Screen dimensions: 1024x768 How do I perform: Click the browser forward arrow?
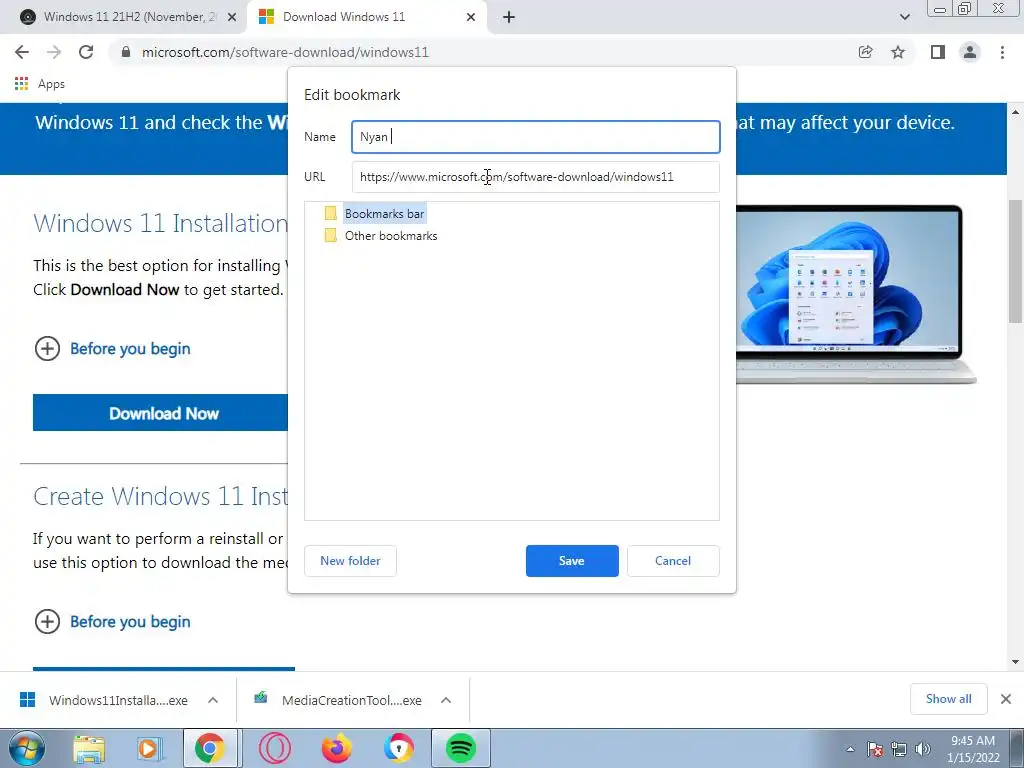click(x=54, y=52)
